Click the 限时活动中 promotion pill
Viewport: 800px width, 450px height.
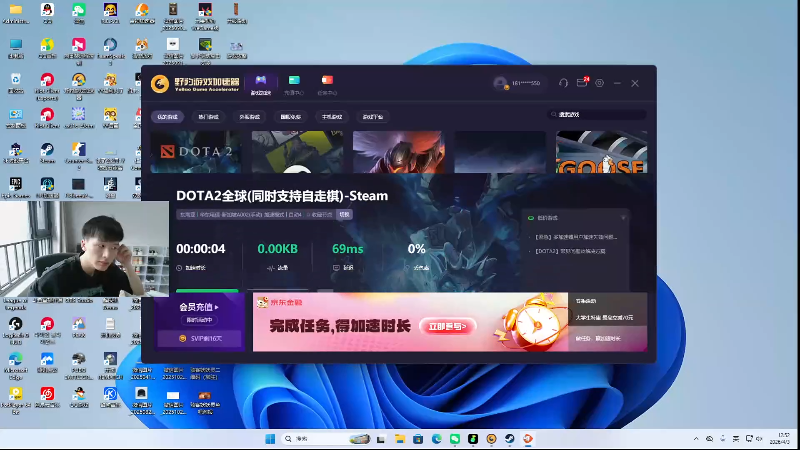(x=198, y=320)
